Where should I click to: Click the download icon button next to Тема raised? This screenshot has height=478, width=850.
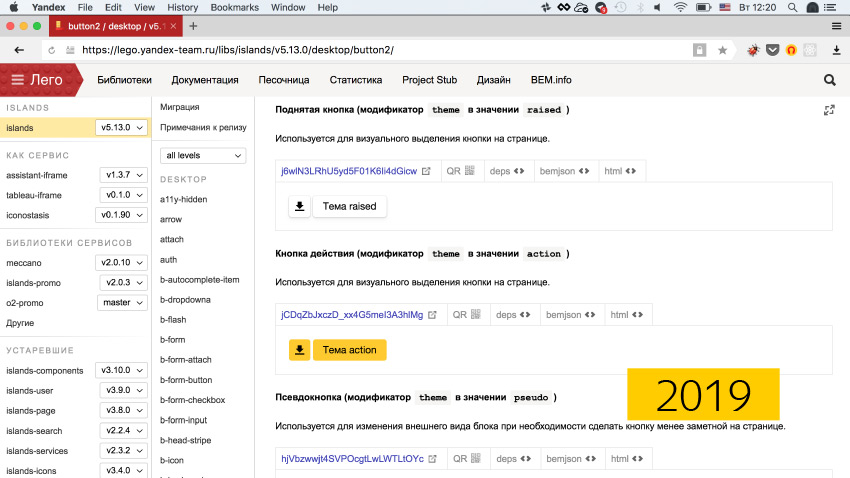point(299,206)
